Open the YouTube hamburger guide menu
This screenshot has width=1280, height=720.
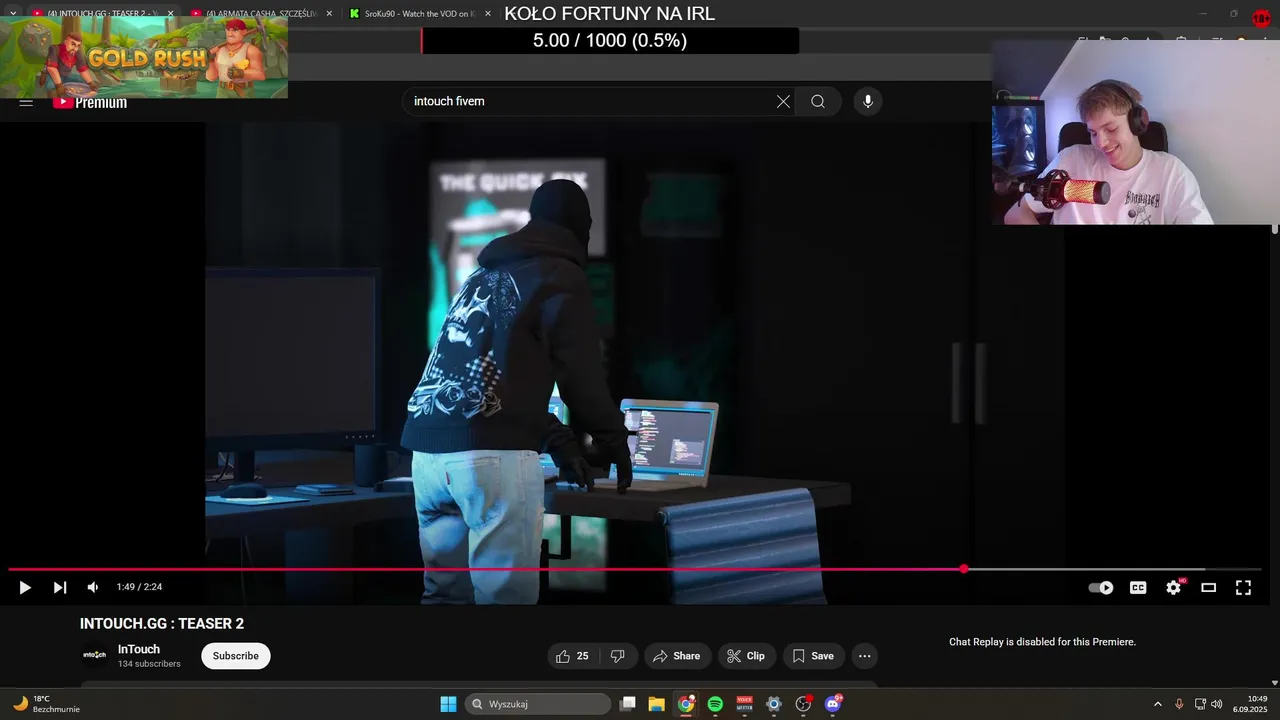[26, 102]
